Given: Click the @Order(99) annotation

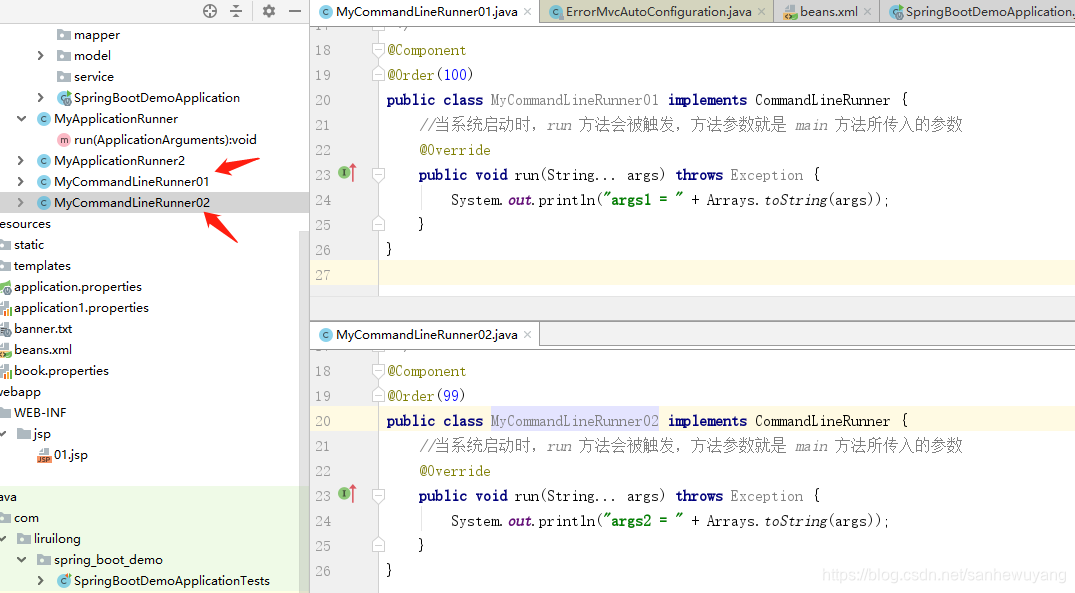Looking at the screenshot, I should pyautogui.click(x=426, y=396).
